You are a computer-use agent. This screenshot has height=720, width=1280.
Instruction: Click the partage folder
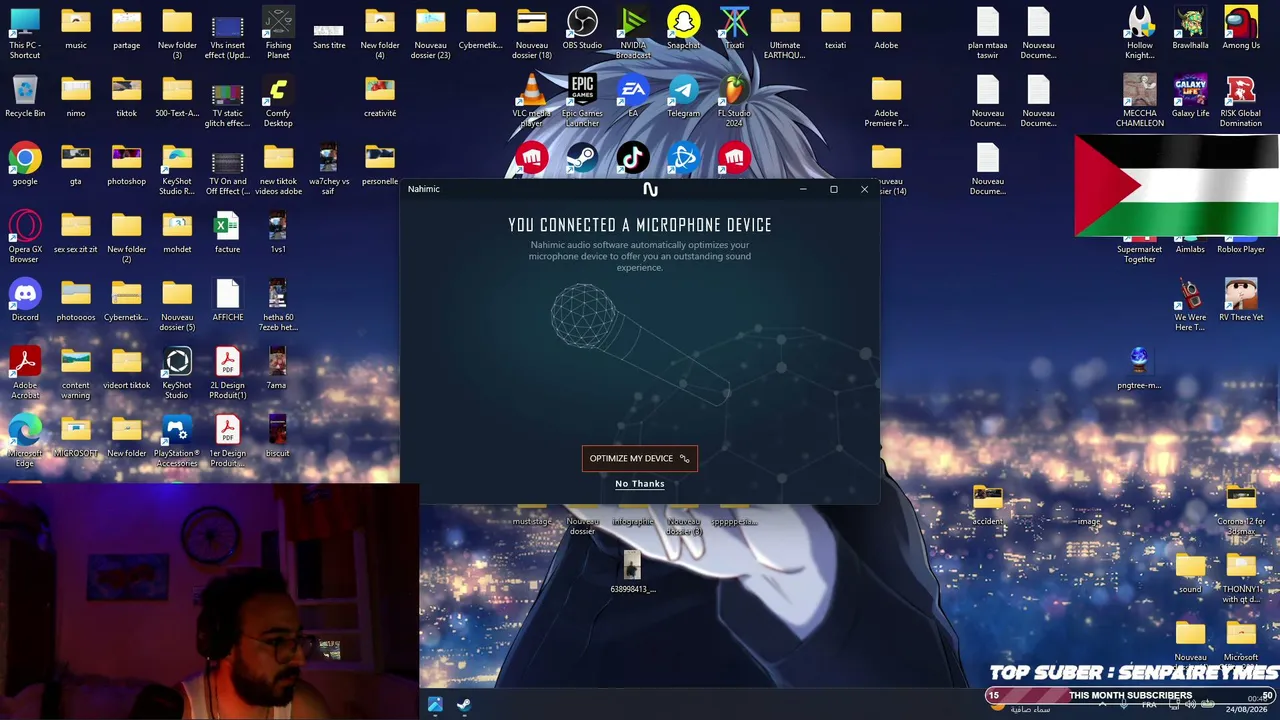127,28
